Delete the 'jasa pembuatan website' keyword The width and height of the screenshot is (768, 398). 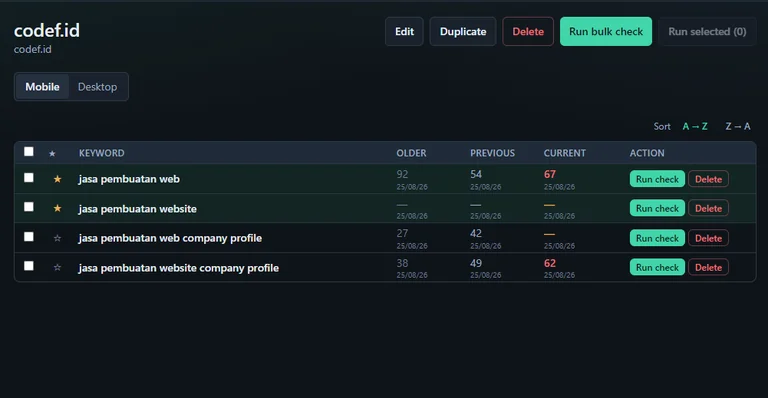tap(708, 209)
